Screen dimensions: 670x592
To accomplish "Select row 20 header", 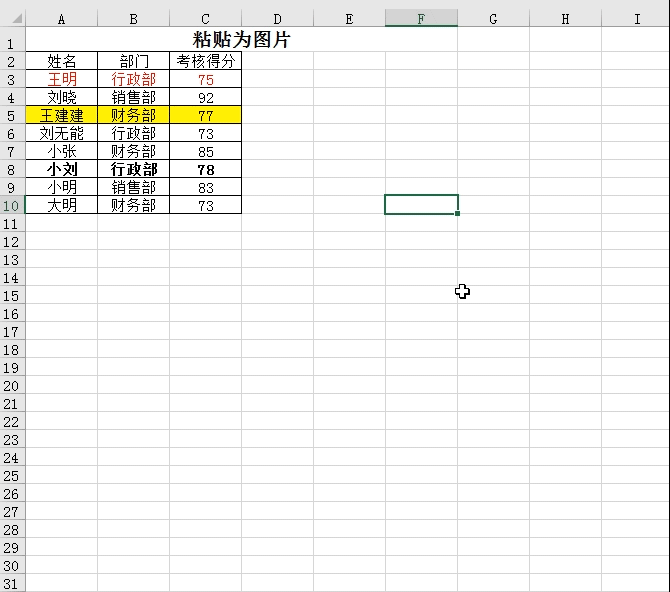I will point(12,385).
